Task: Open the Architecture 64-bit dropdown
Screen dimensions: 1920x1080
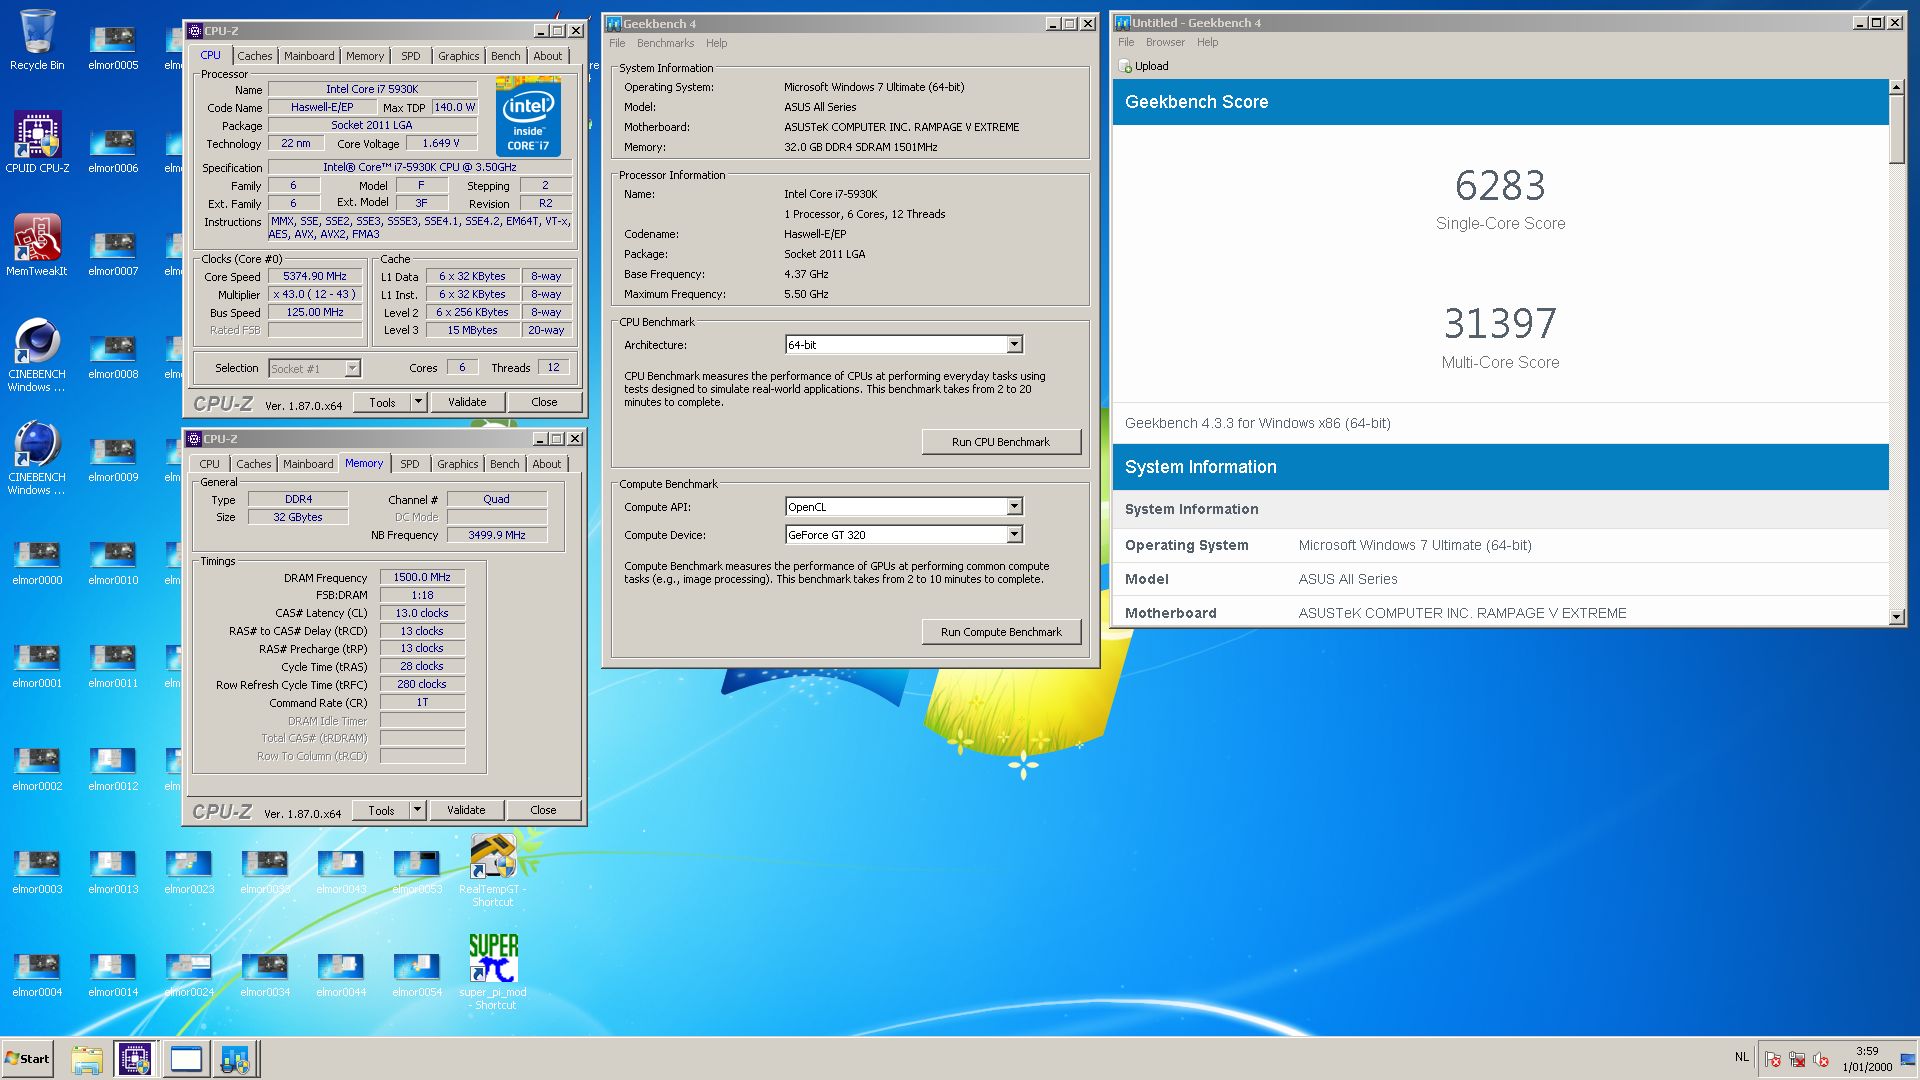Action: pyautogui.click(x=1014, y=345)
